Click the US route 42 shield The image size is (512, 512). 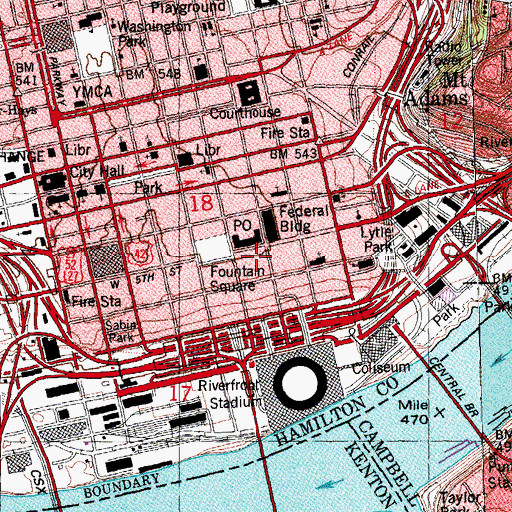coord(140,254)
